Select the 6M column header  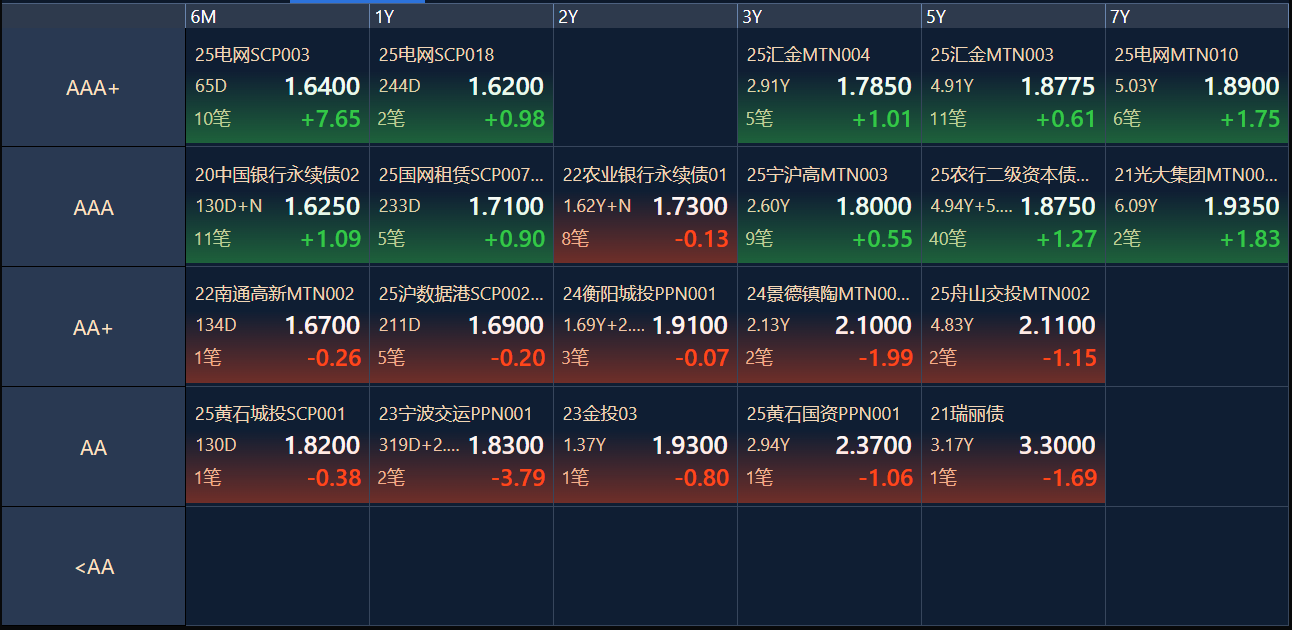[277, 16]
